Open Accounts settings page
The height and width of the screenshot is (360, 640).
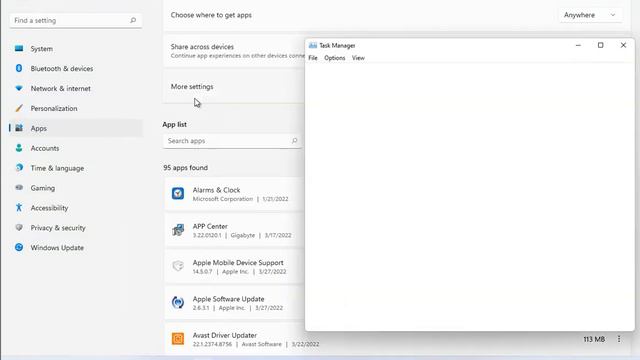pos(45,148)
